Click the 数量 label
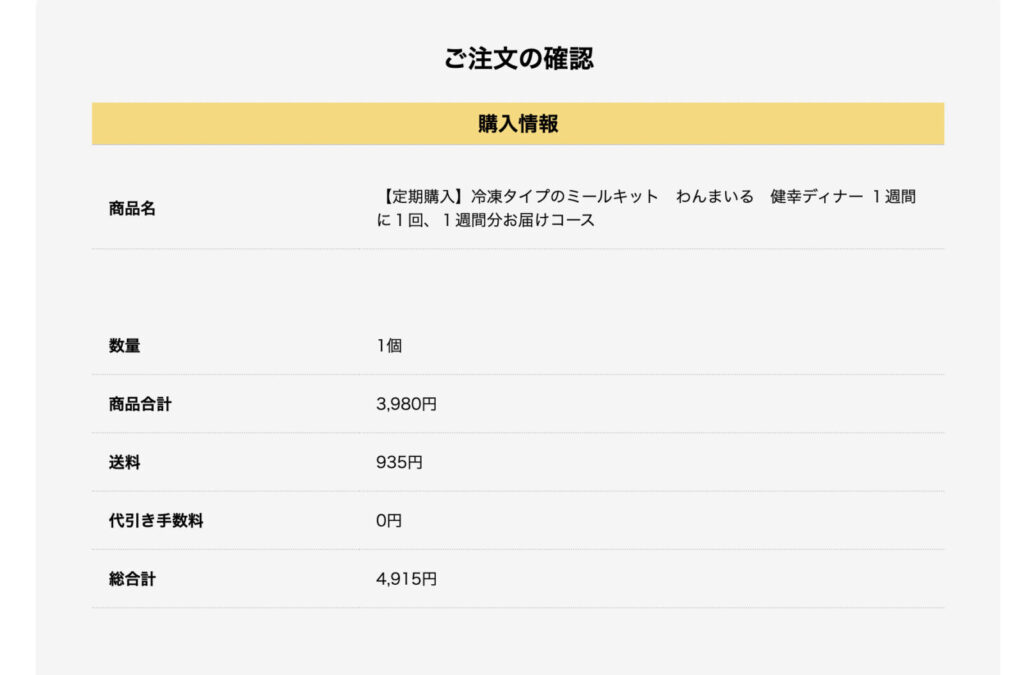 coord(124,345)
